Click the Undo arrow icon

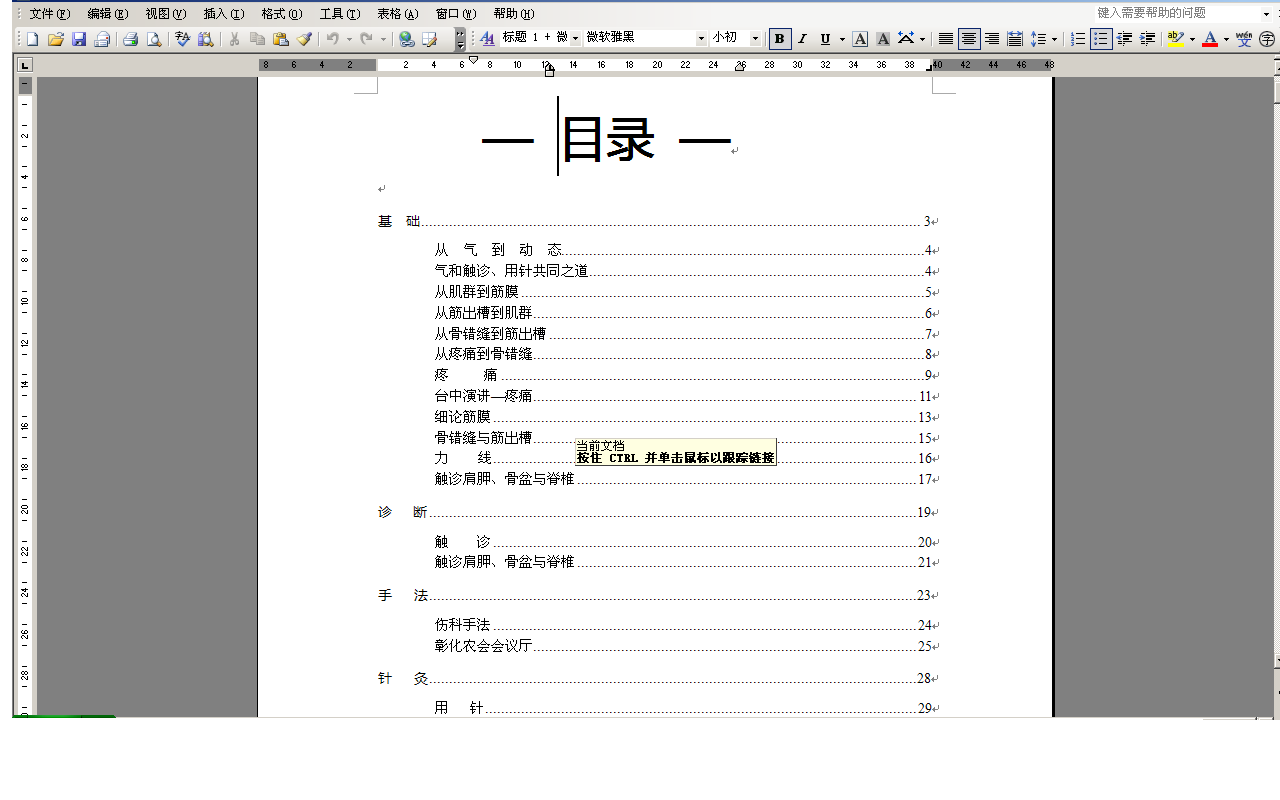click(333, 39)
